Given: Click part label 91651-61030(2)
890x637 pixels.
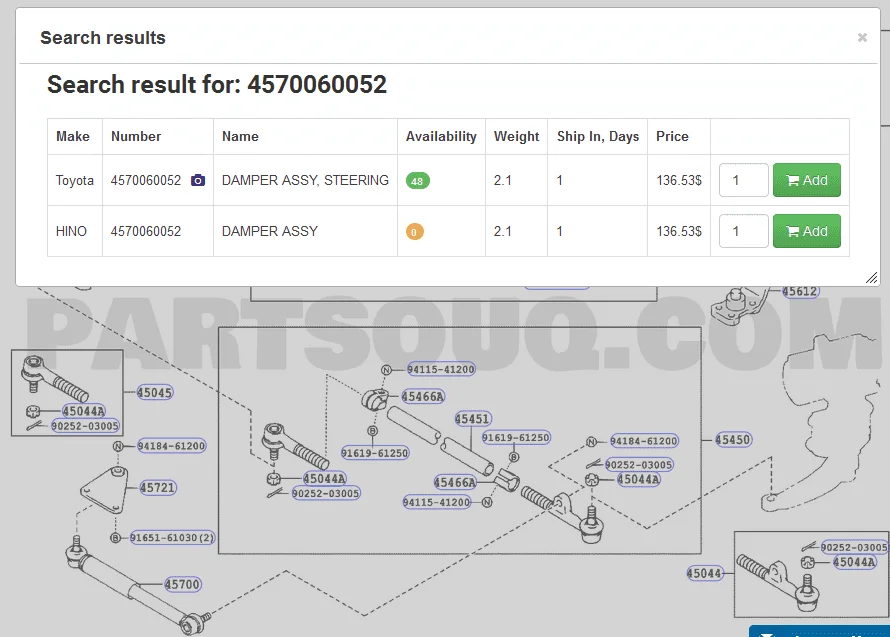Looking at the screenshot, I should click(x=172, y=538).
